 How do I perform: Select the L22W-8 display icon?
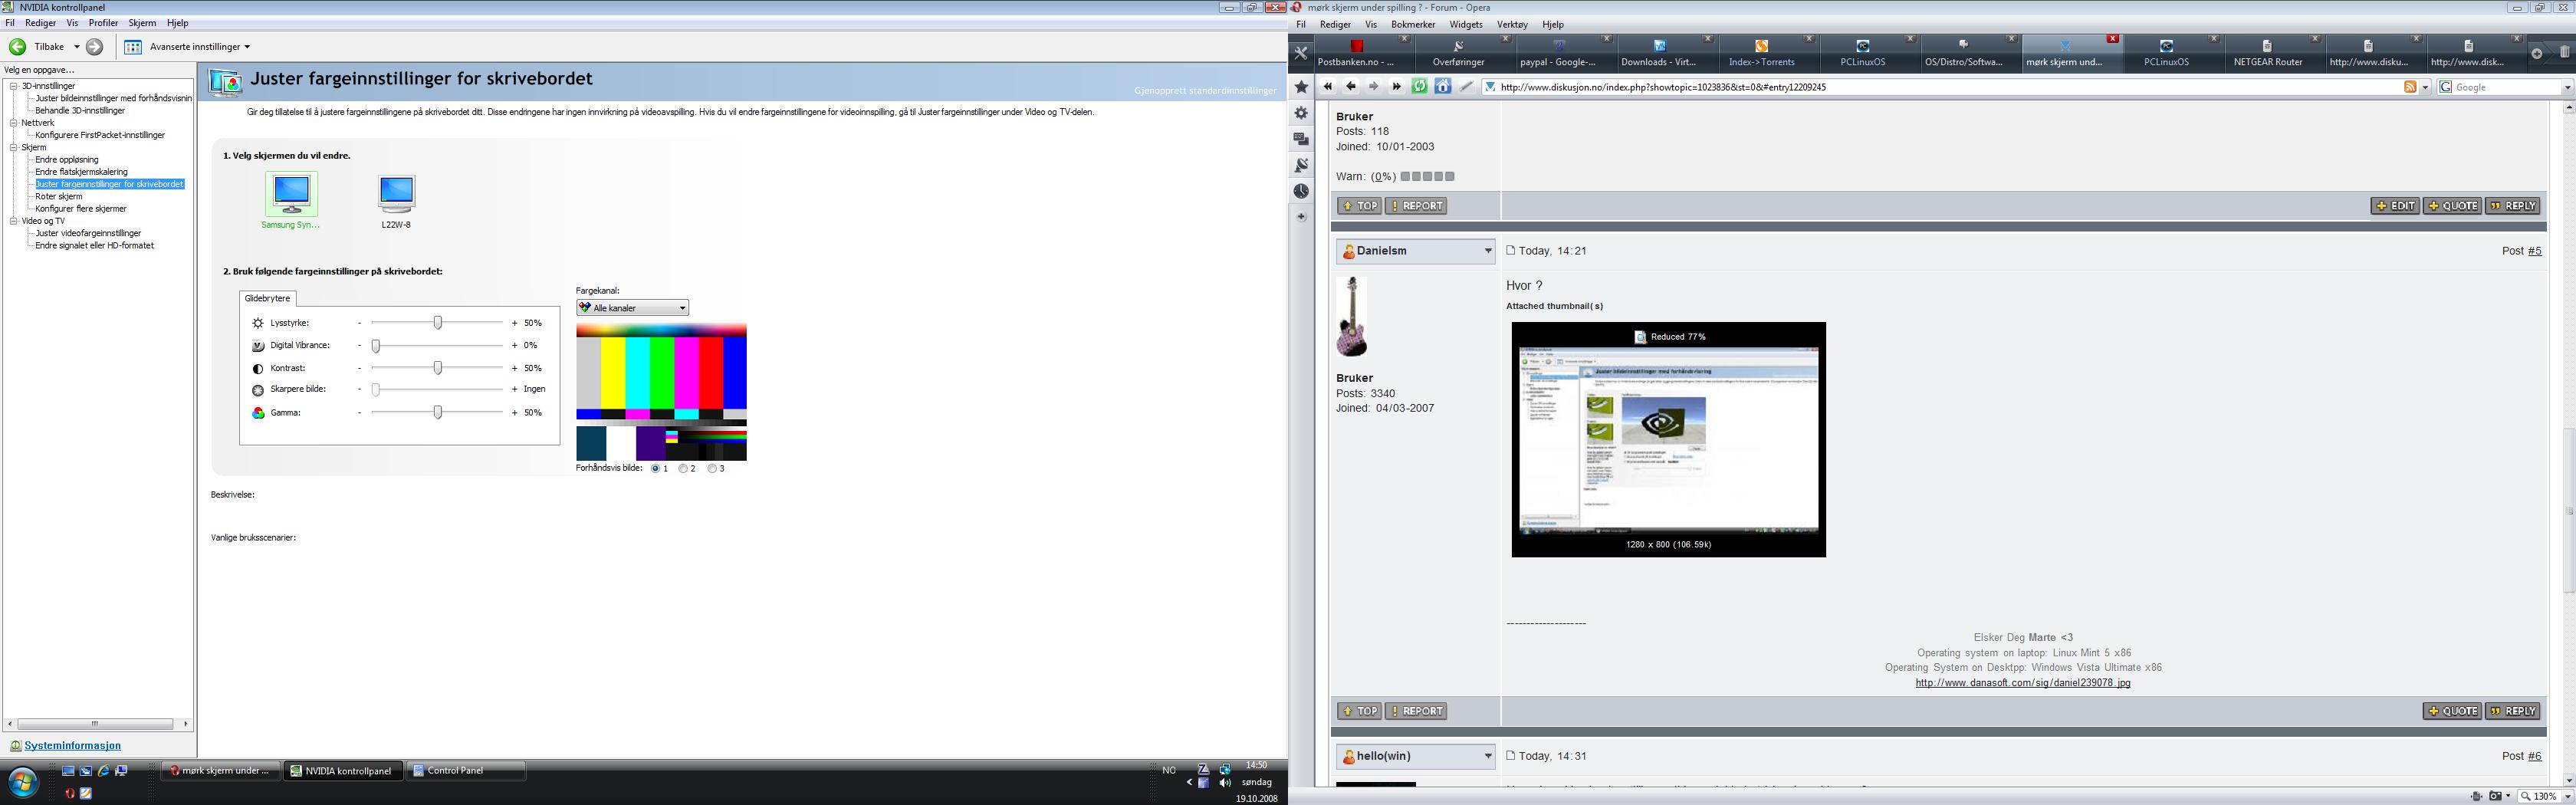coord(397,193)
